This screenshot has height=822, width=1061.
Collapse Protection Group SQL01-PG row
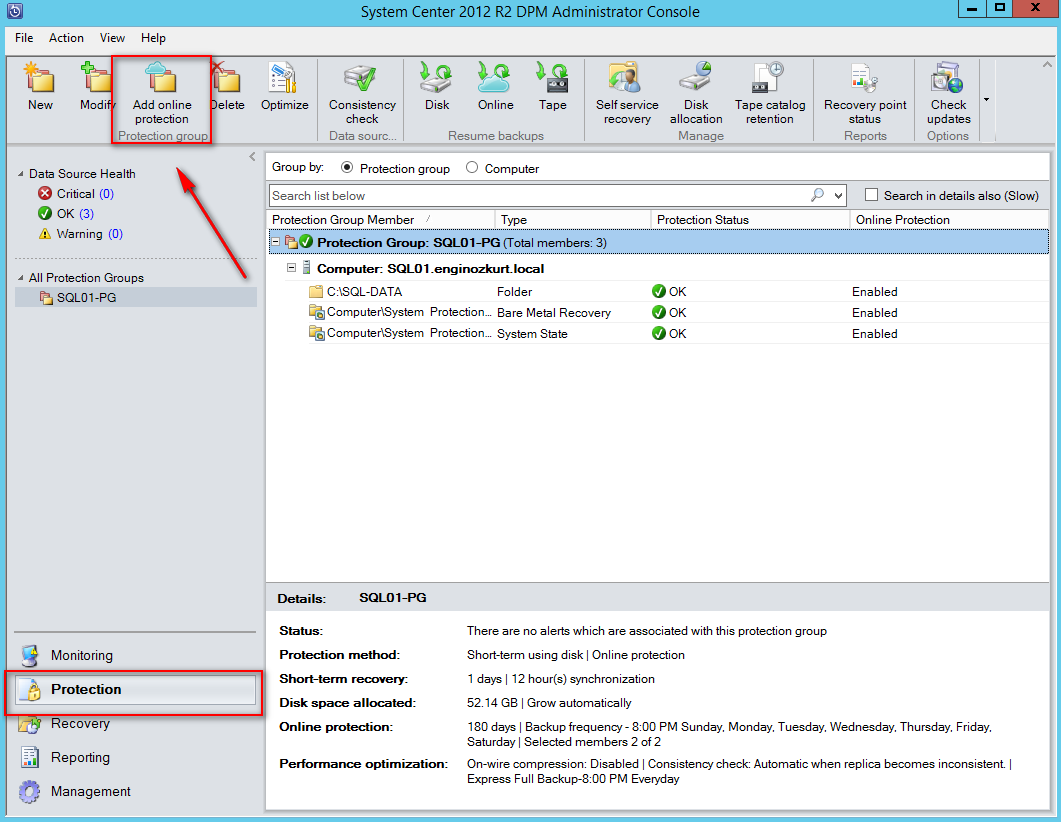[x=276, y=241]
